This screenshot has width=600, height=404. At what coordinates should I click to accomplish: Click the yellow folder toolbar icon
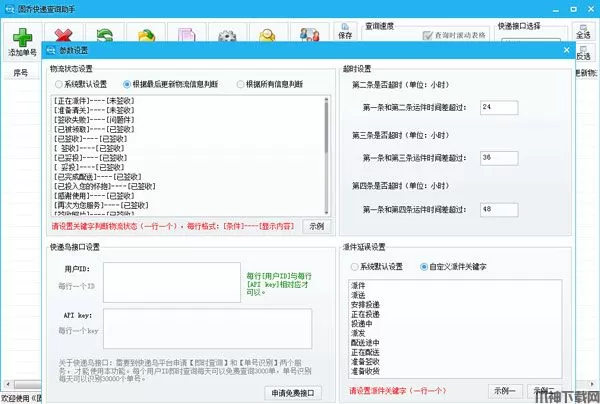point(146,36)
